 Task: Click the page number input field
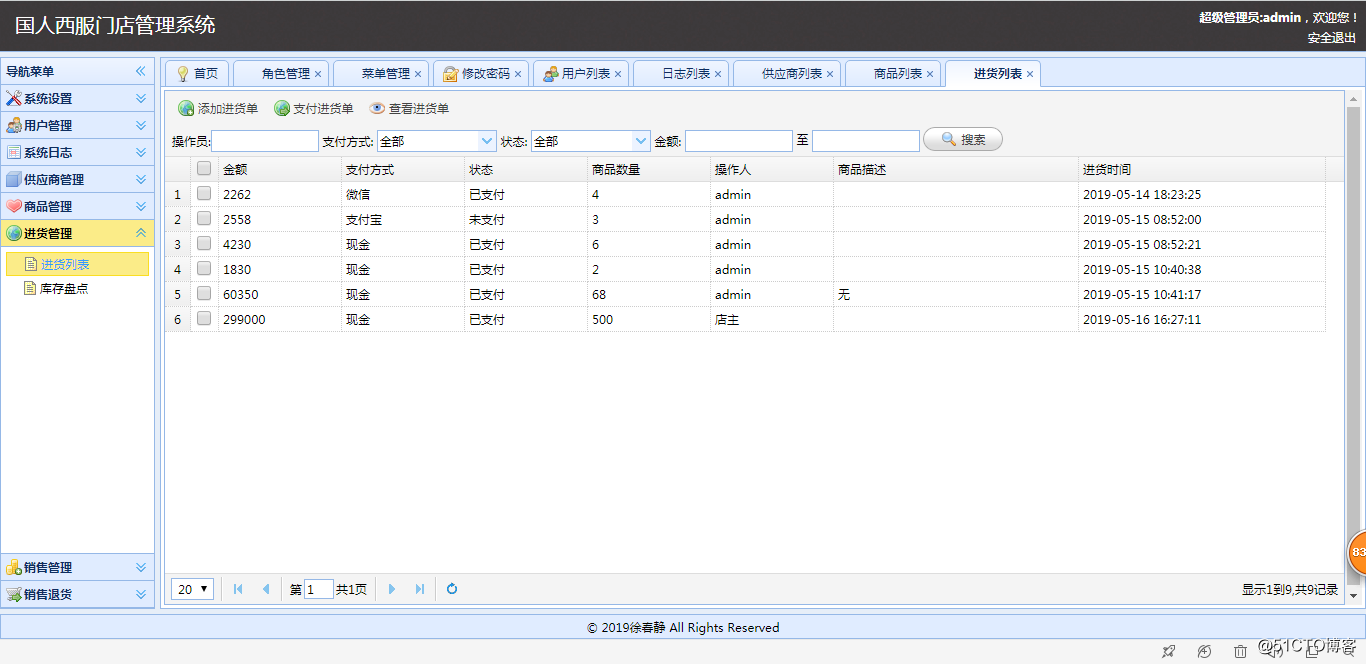(x=319, y=590)
